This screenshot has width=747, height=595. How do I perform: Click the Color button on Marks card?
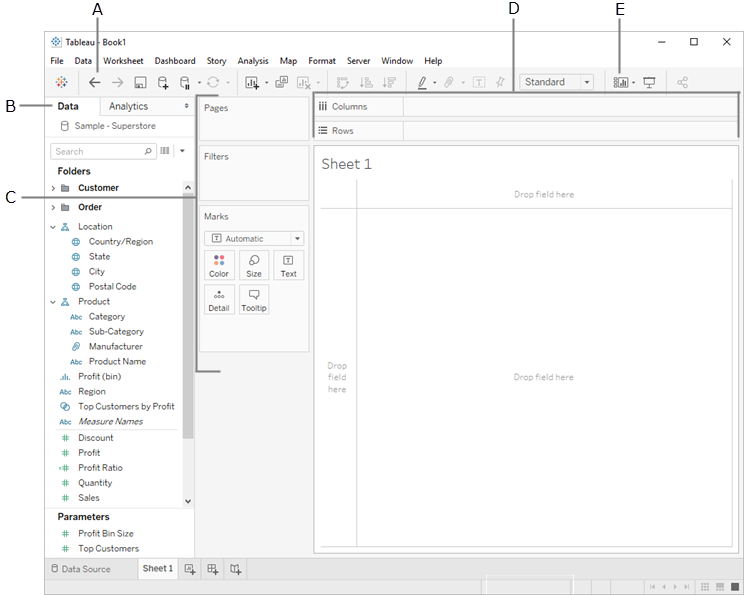[219, 265]
